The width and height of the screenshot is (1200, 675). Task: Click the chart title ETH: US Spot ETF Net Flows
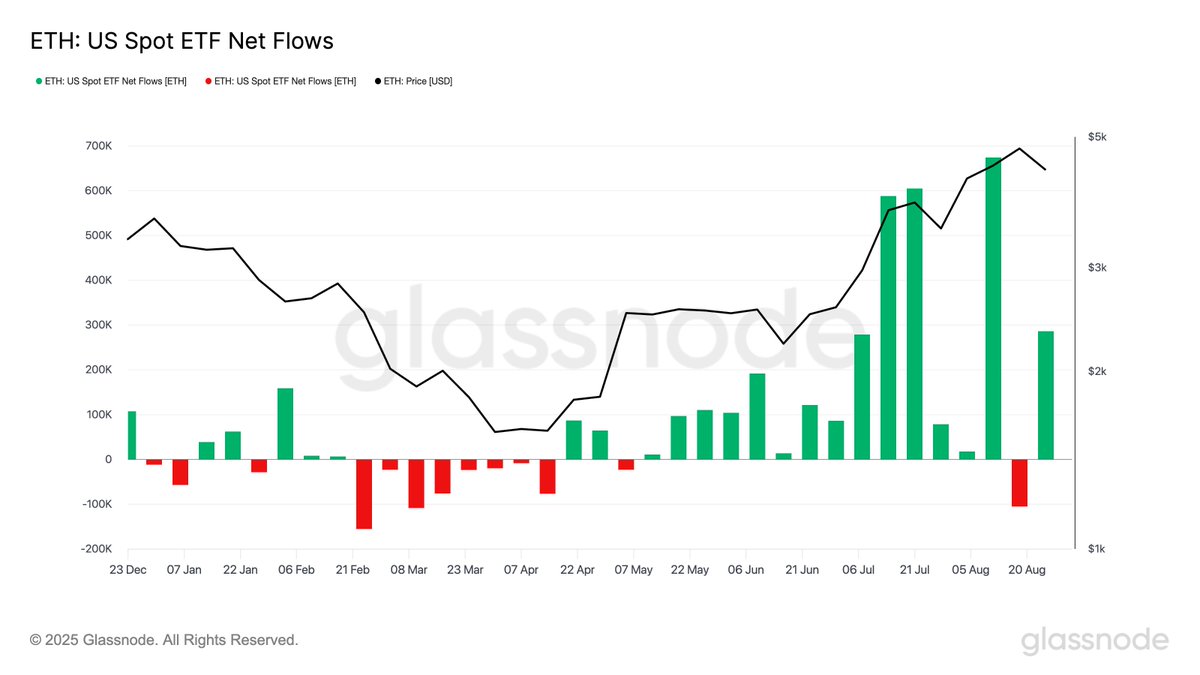[180, 41]
